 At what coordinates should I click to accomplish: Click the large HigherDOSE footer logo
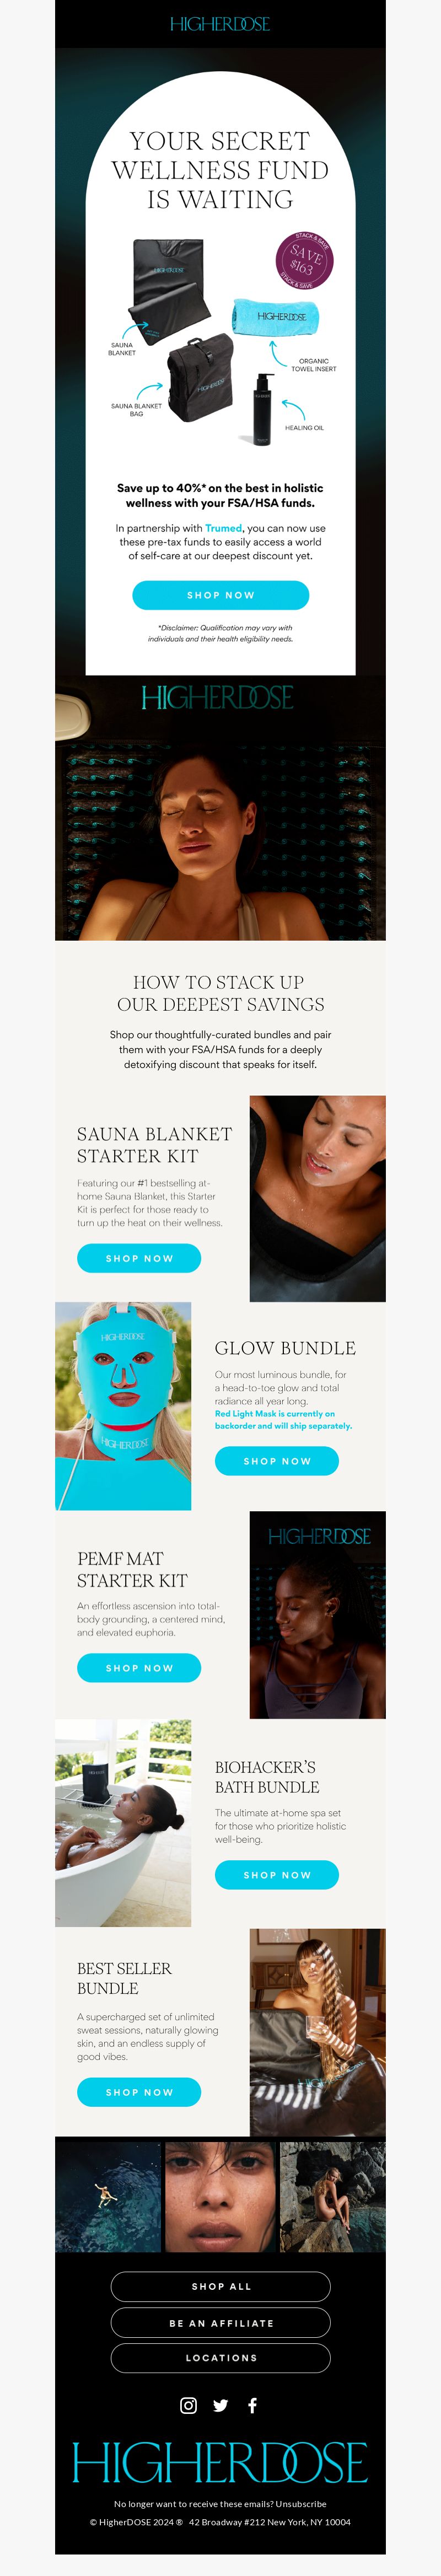pos(220,2462)
